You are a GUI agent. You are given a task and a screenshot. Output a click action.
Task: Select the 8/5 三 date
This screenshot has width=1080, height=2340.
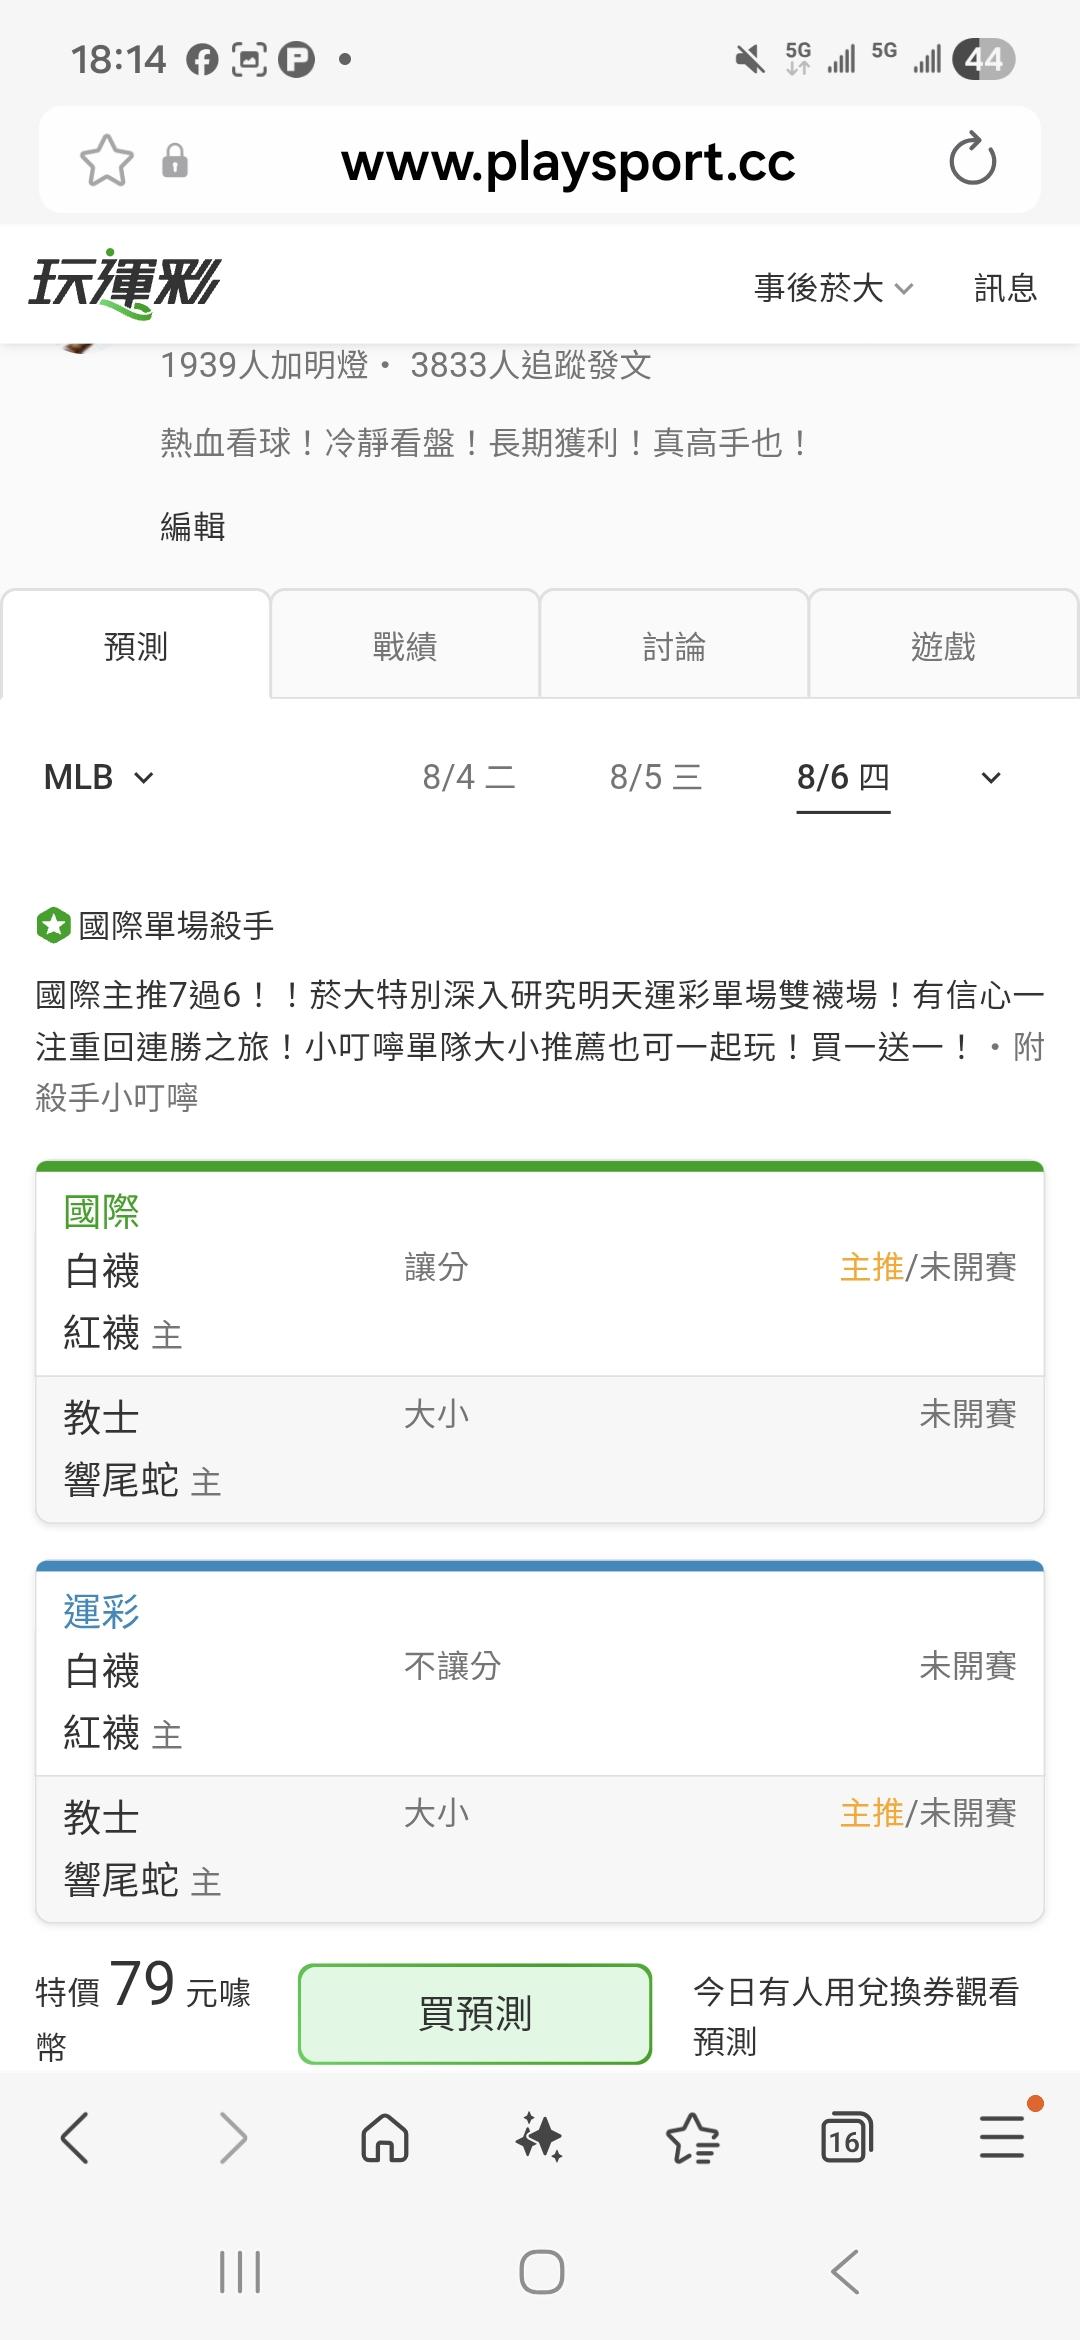click(656, 777)
